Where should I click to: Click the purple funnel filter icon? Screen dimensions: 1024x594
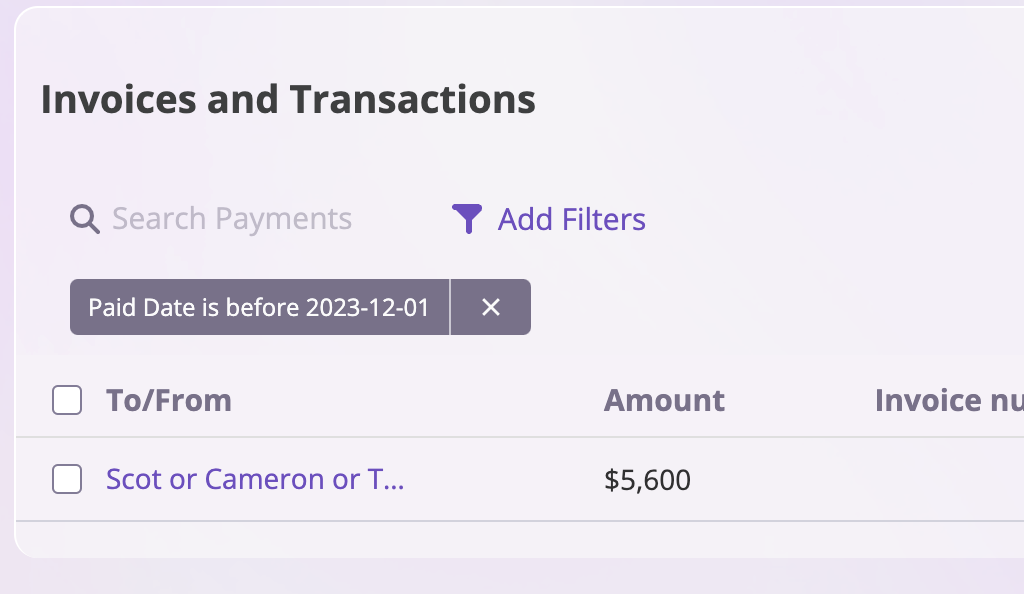tap(467, 219)
